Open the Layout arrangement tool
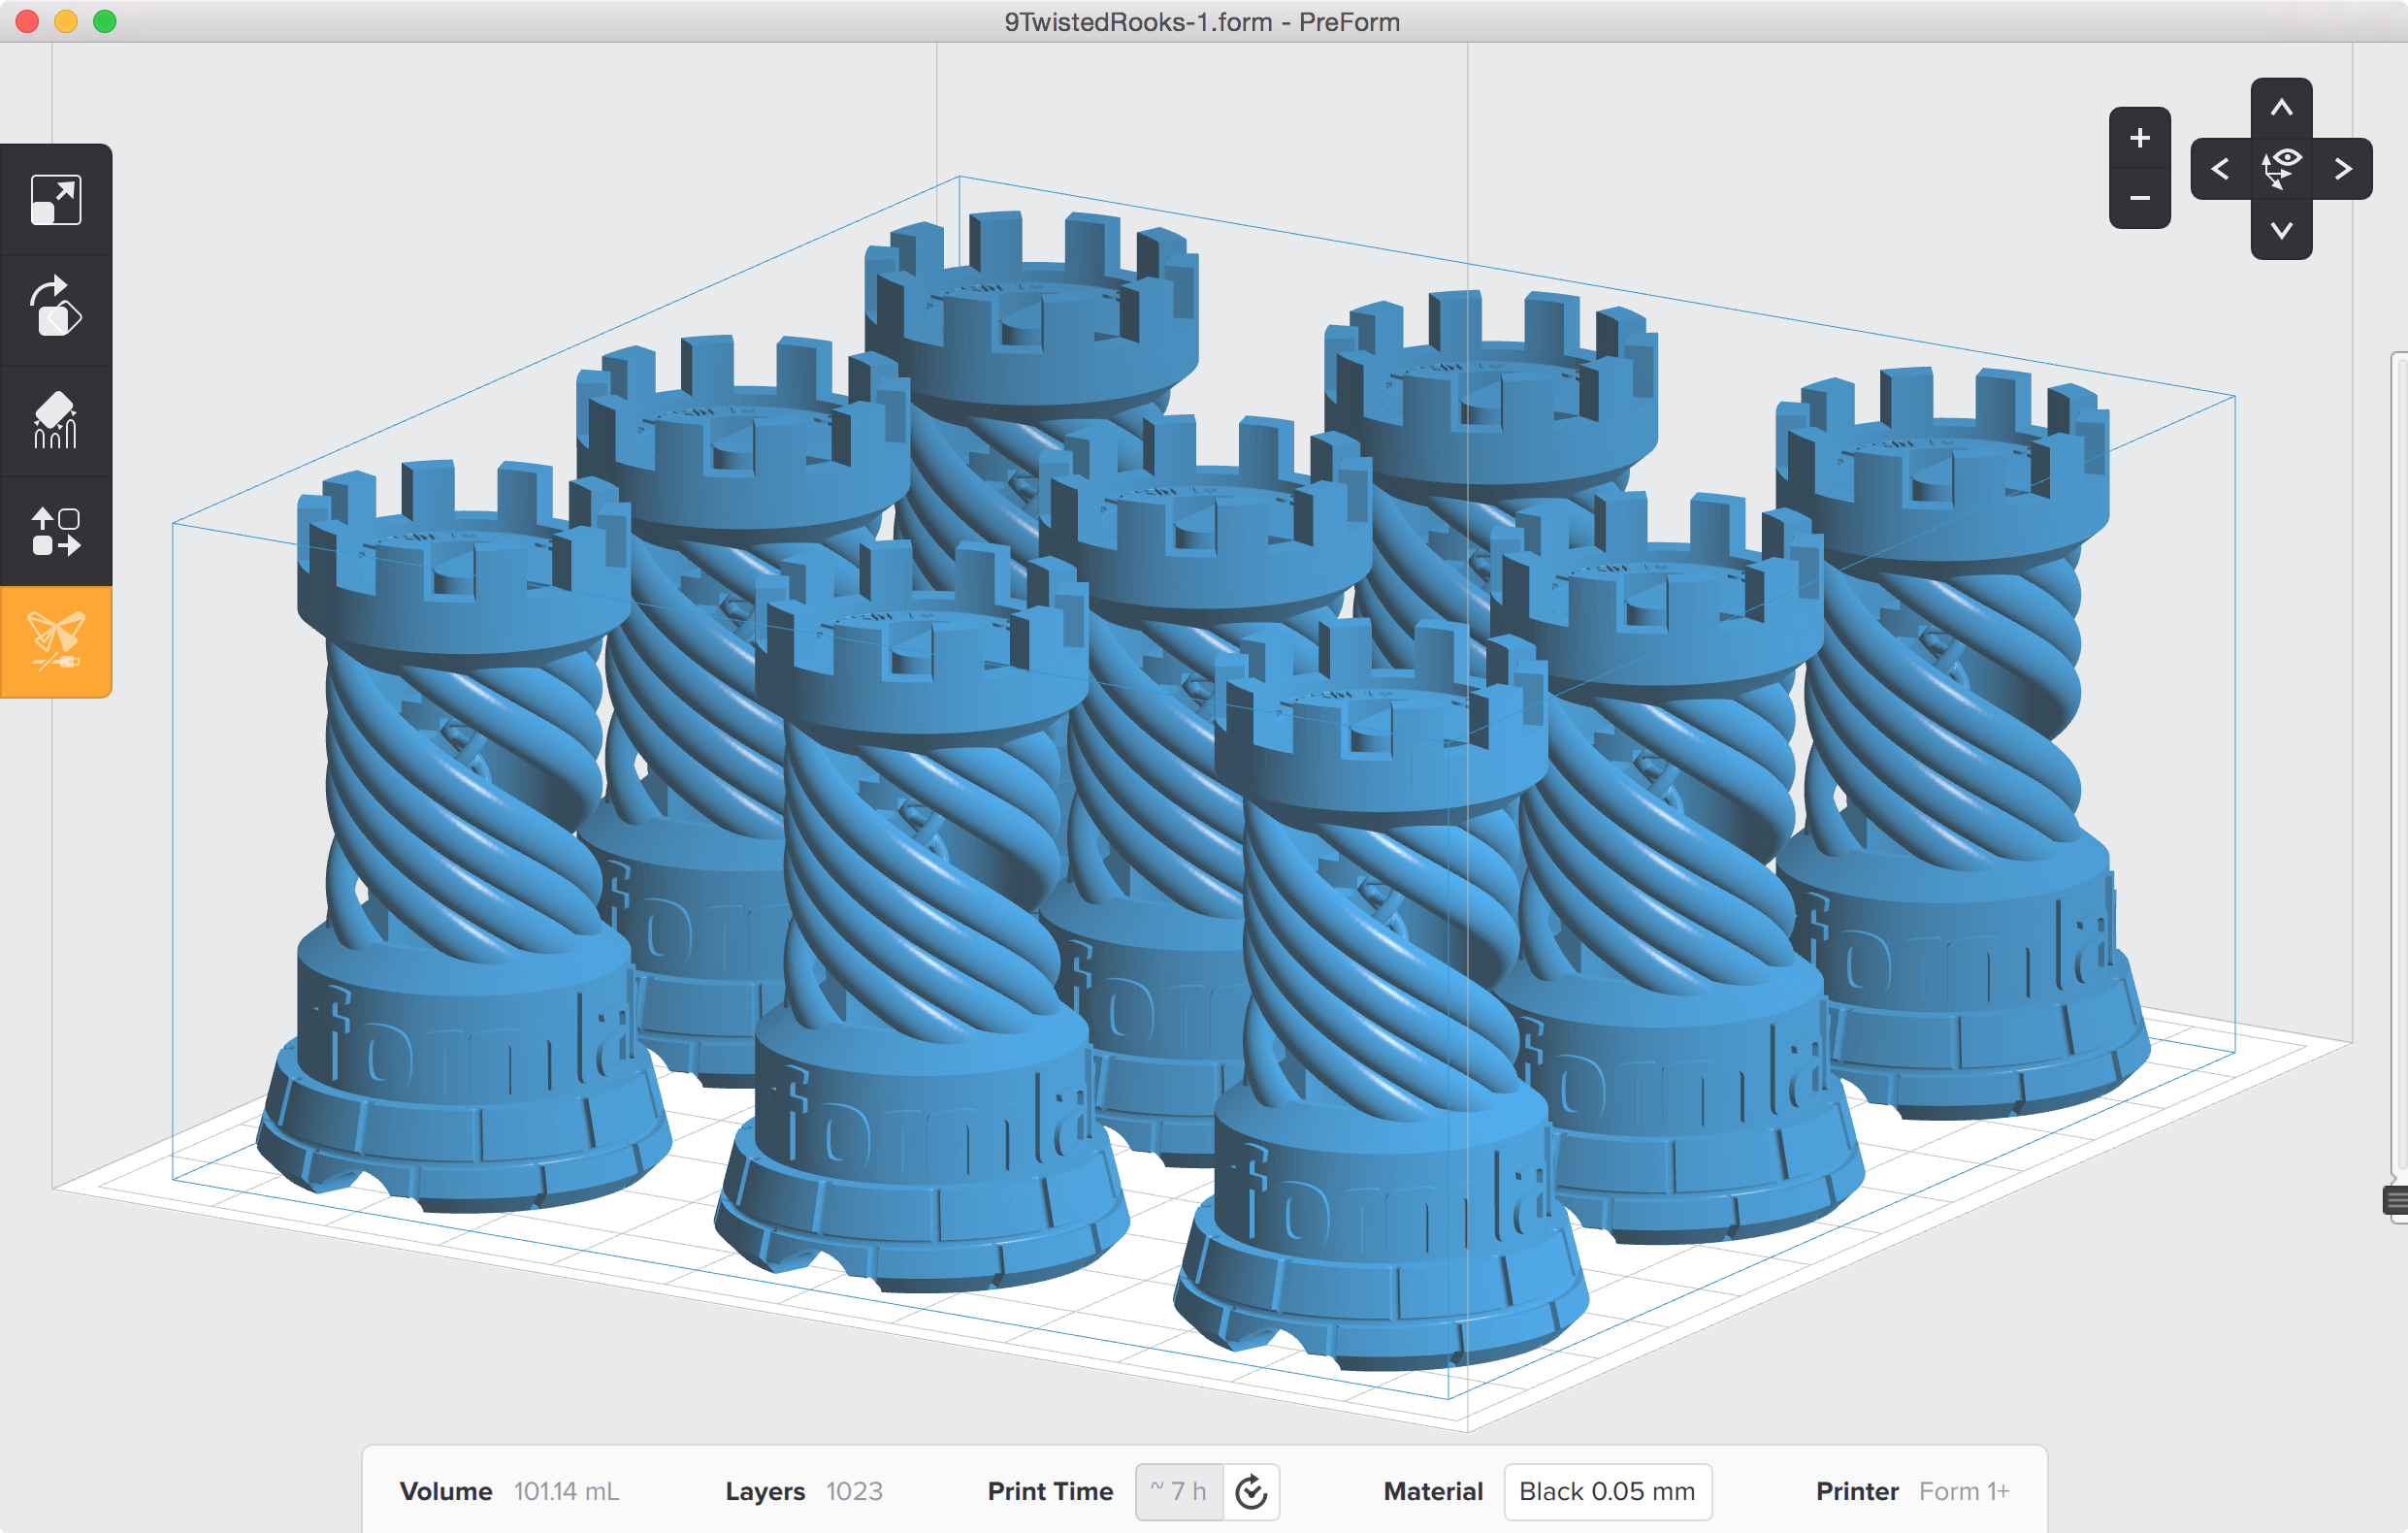 [x=55, y=531]
